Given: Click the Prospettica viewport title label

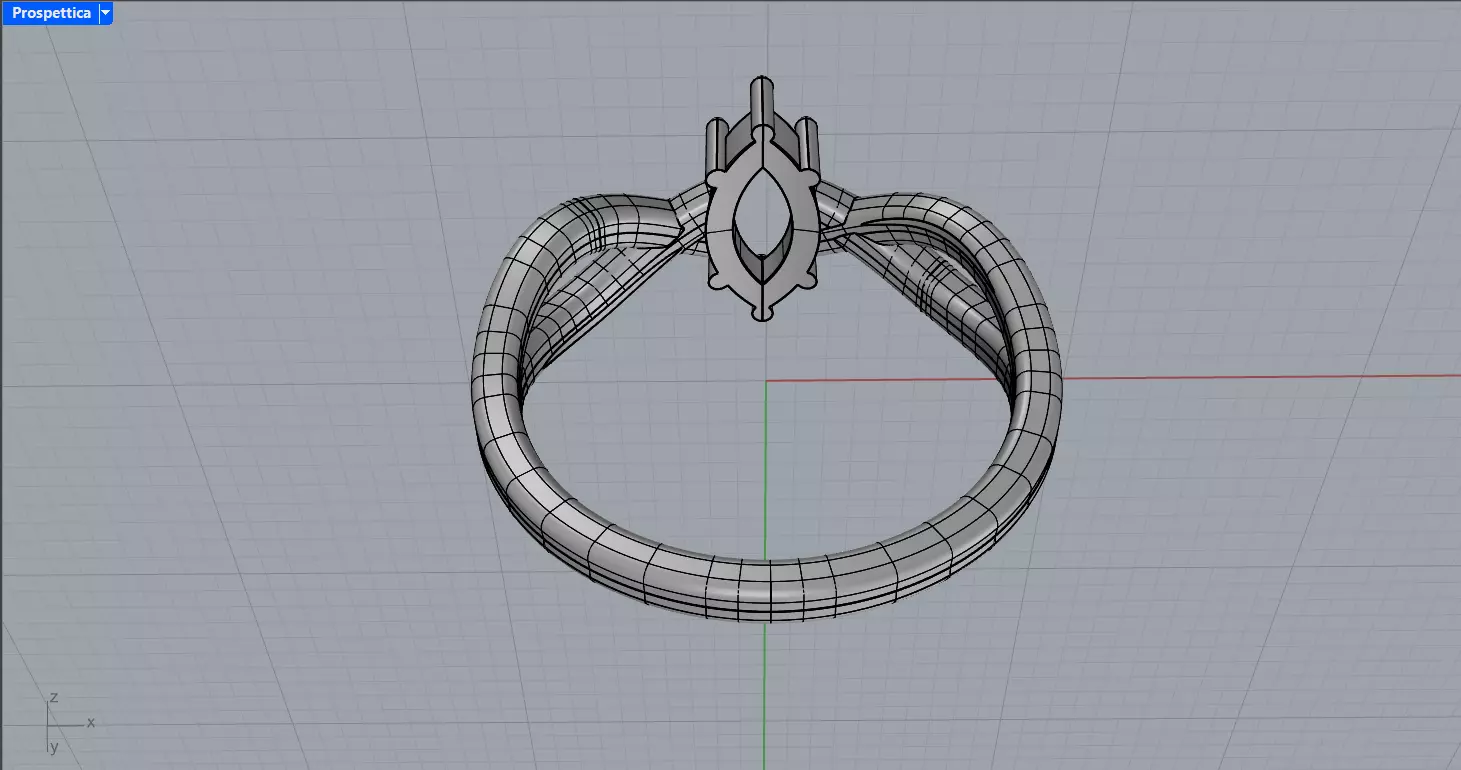Looking at the screenshot, I should tap(51, 13).
